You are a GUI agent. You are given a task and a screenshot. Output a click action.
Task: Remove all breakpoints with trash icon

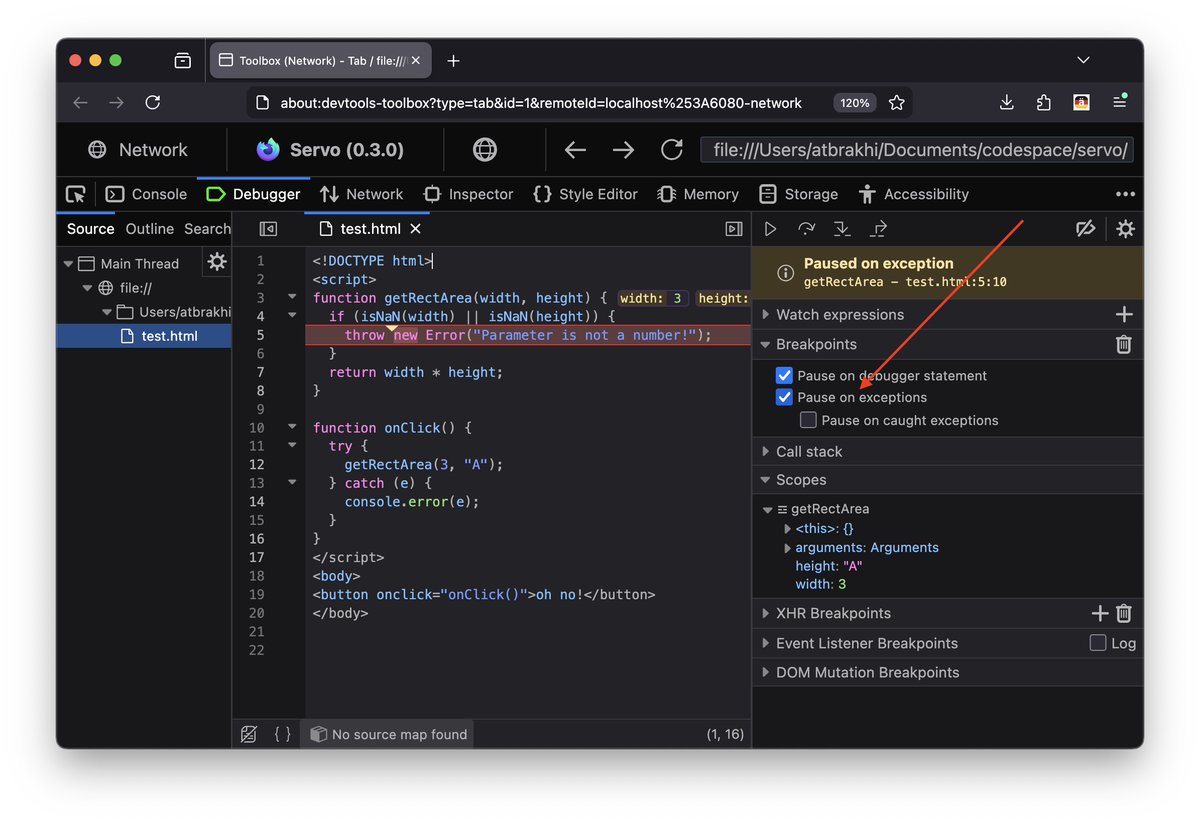click(1124, 344)
